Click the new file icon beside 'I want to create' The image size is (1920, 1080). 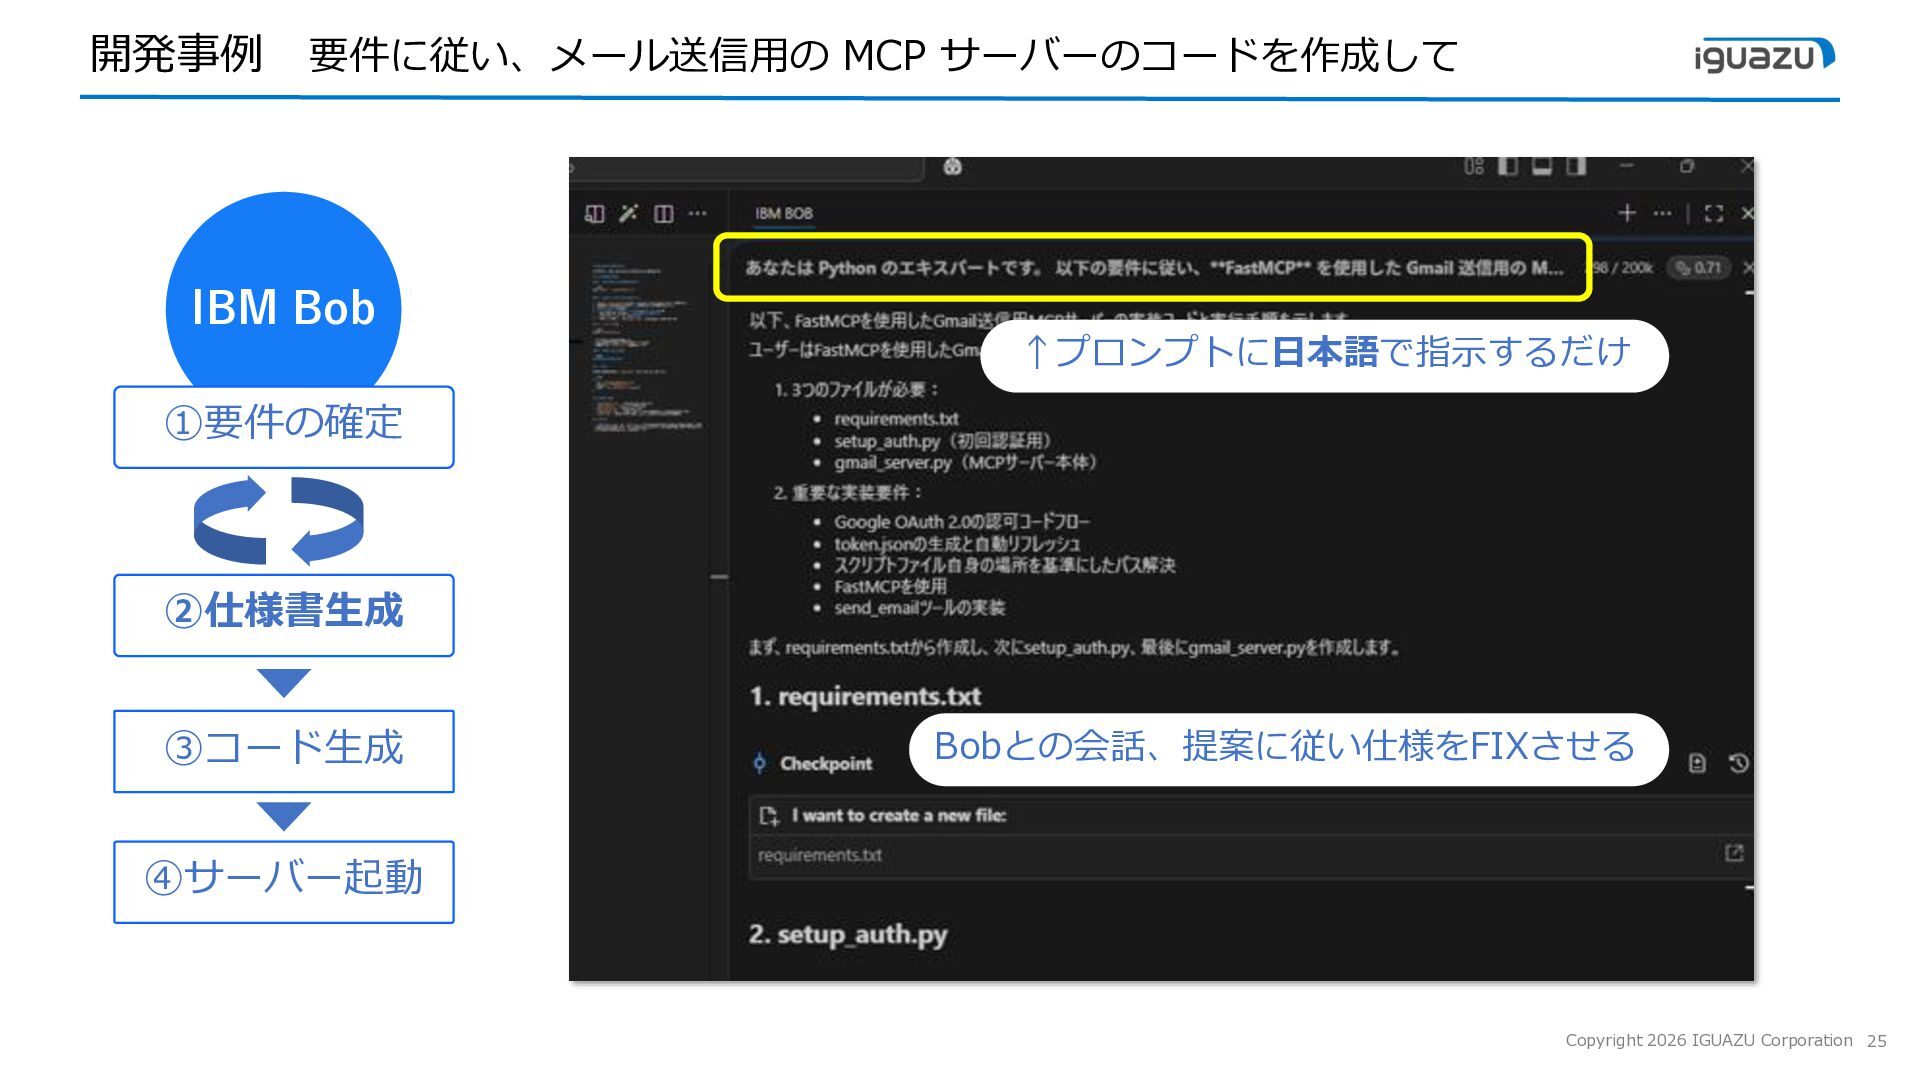click(x=768, y=815)
